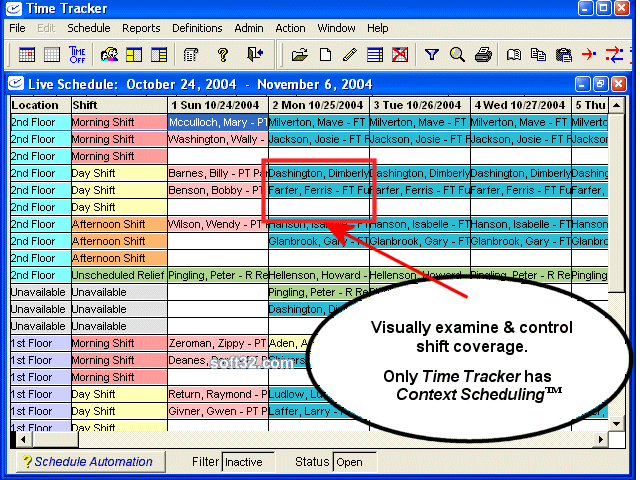Click the 3 Tue 10/26/2004 column header

[x=420, y=105]
